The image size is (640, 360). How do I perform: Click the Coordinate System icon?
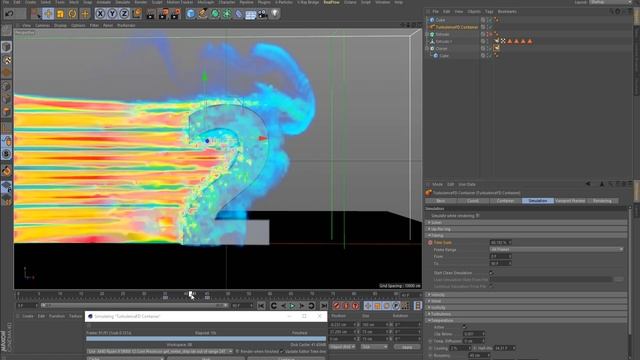137,14
